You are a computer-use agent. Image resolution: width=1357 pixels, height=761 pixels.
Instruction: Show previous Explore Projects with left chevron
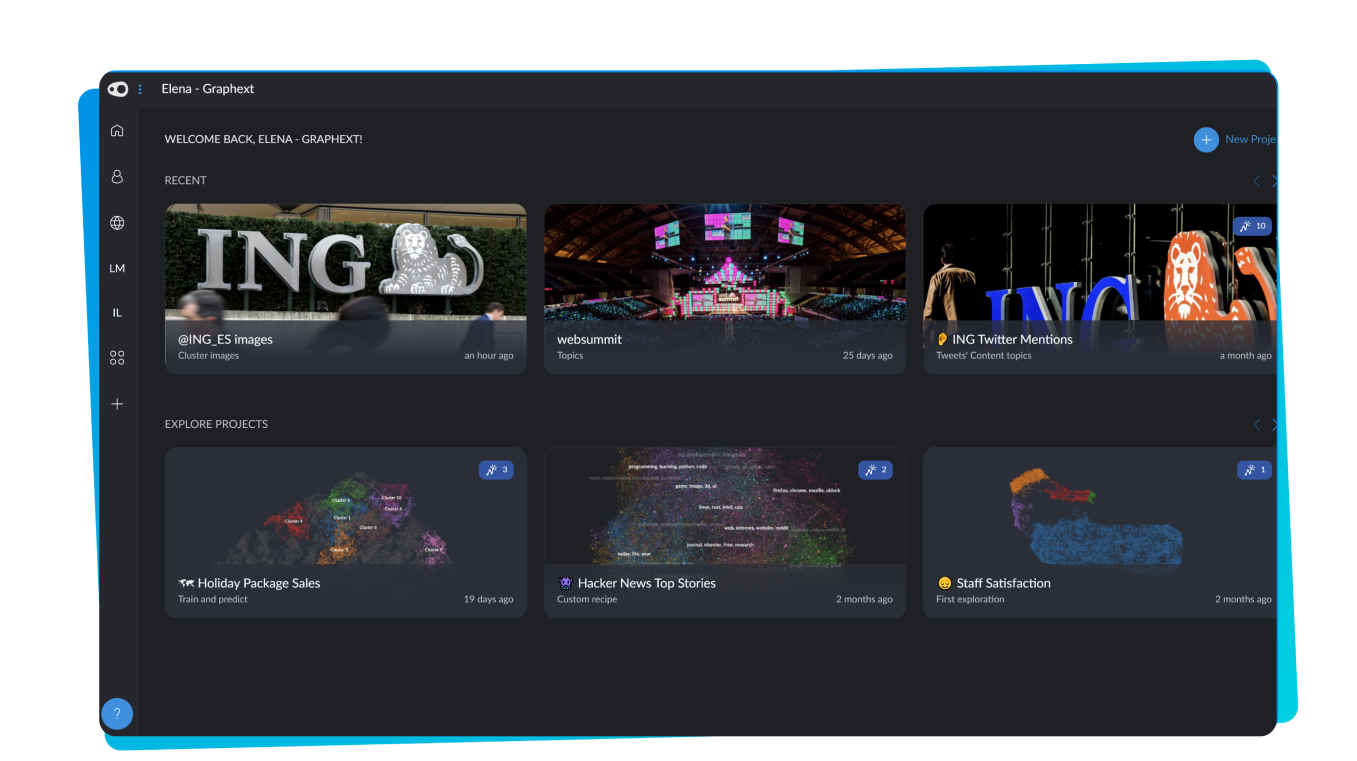(1257, 425)
